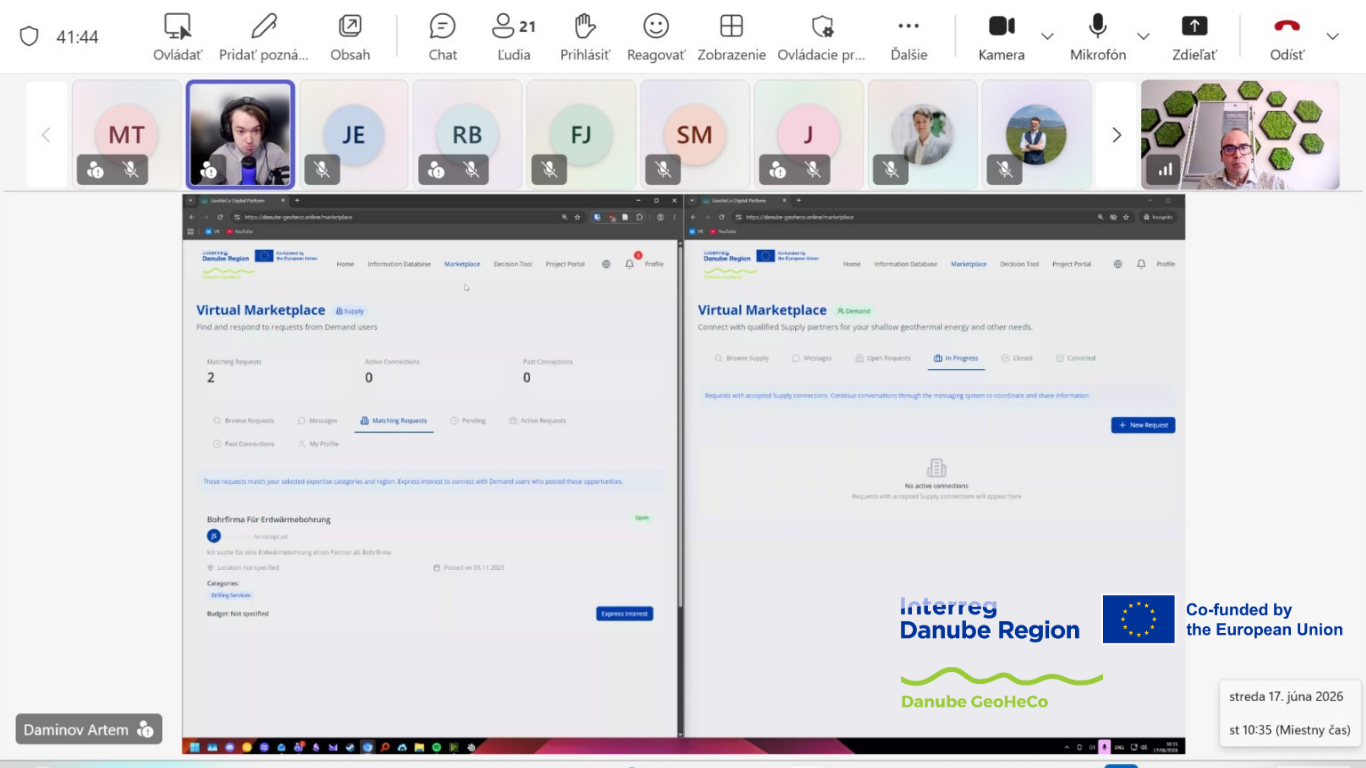Click Ovládať take control button
This screenshot has width=1366, height=768.
(x=178, y=37)
